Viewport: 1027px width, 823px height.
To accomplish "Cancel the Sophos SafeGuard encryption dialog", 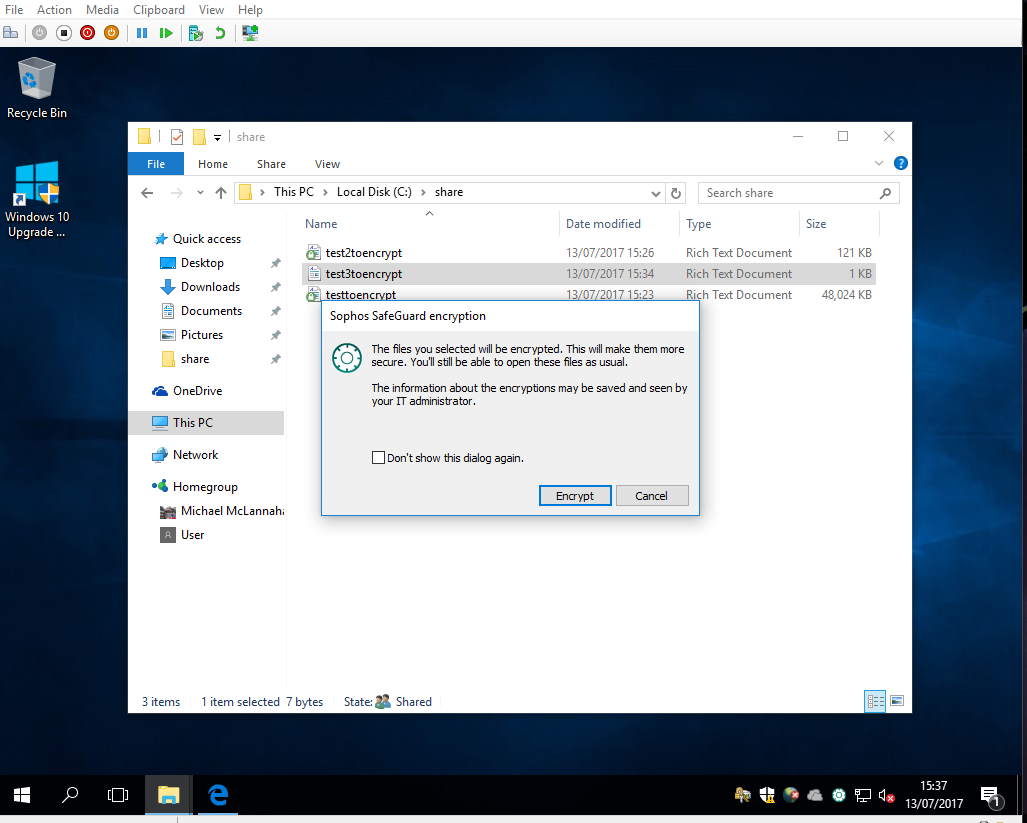I will (652, 496).
